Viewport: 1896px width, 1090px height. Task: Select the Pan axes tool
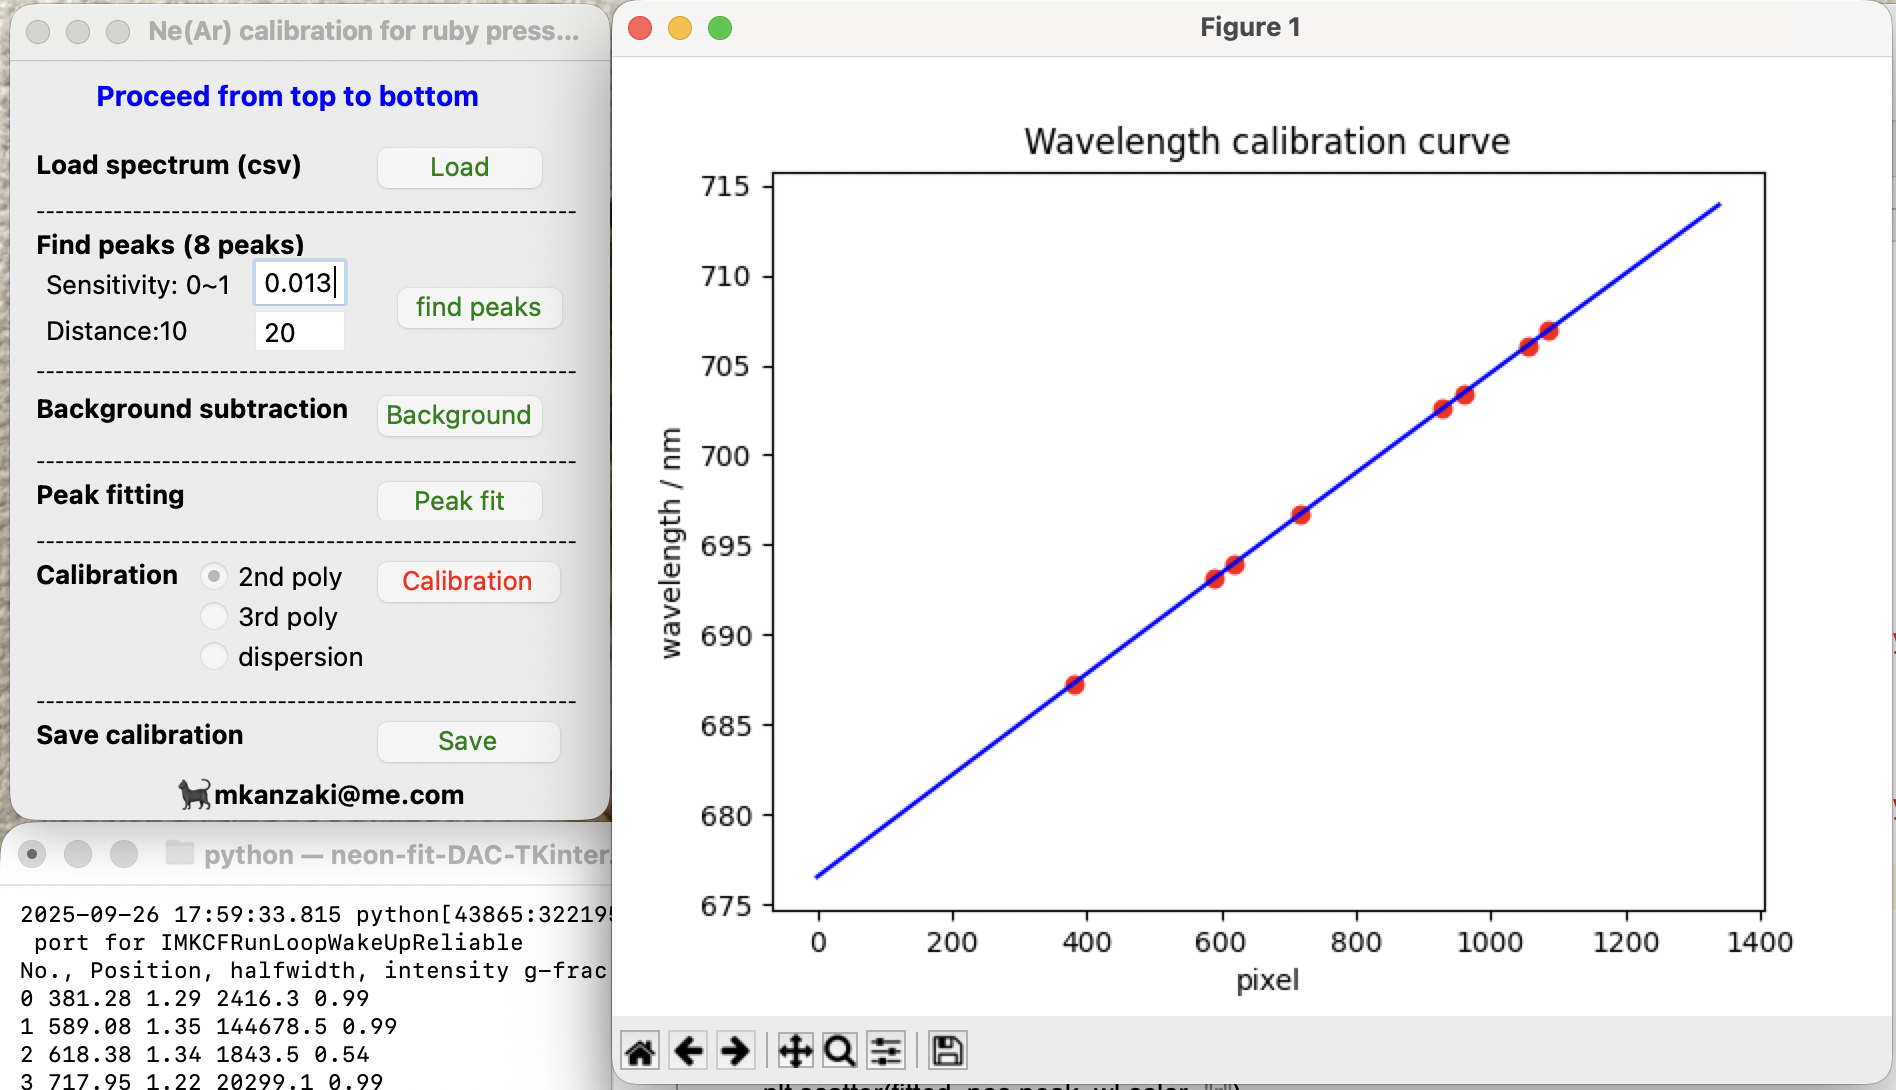795,1051
